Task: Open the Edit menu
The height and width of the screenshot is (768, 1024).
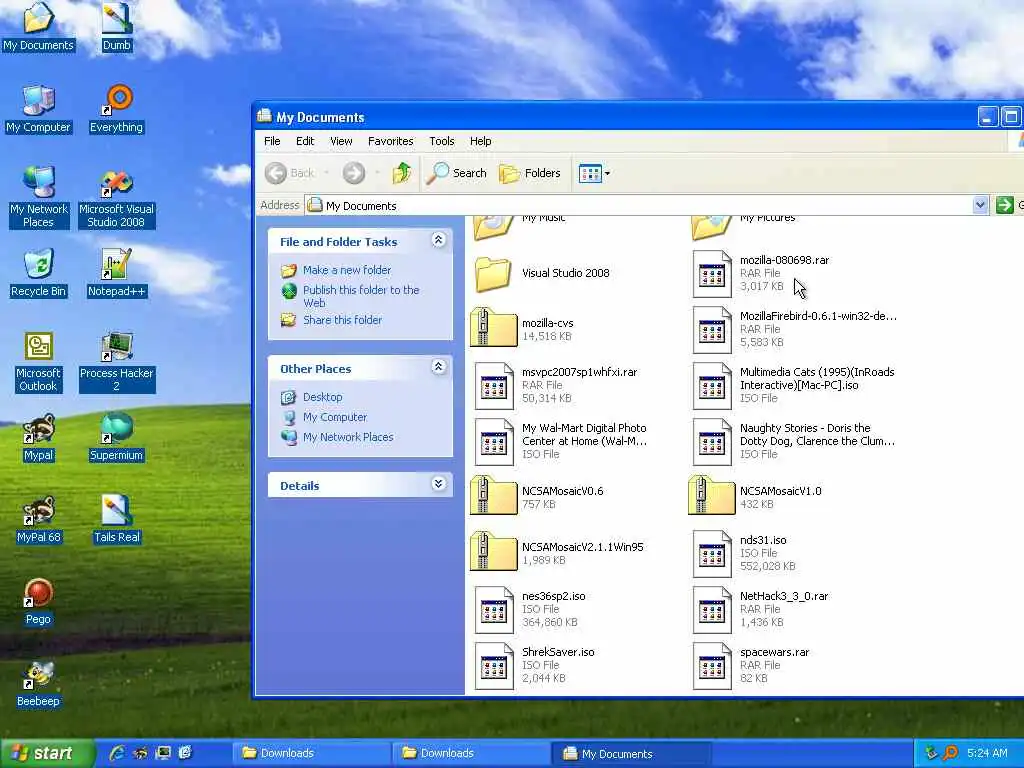Action: click(x=305, y=141)
